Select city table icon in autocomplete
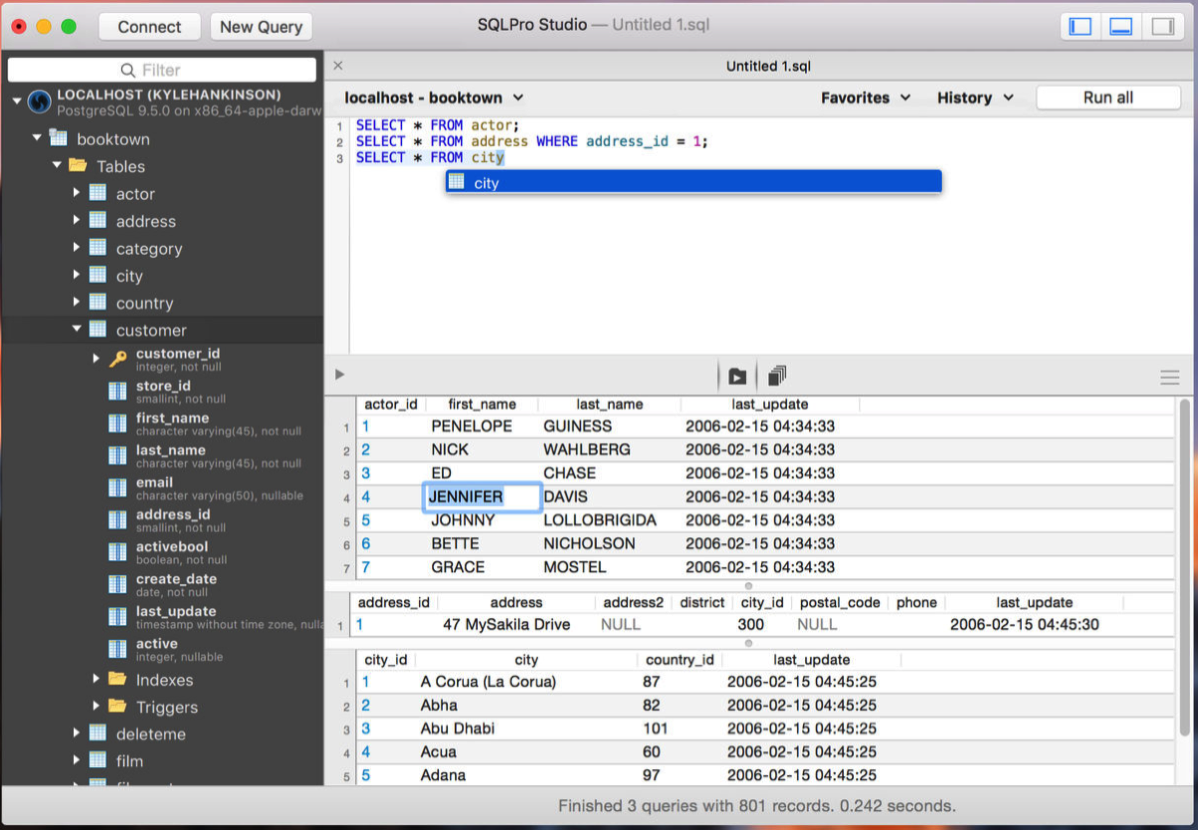 point(457,182)
